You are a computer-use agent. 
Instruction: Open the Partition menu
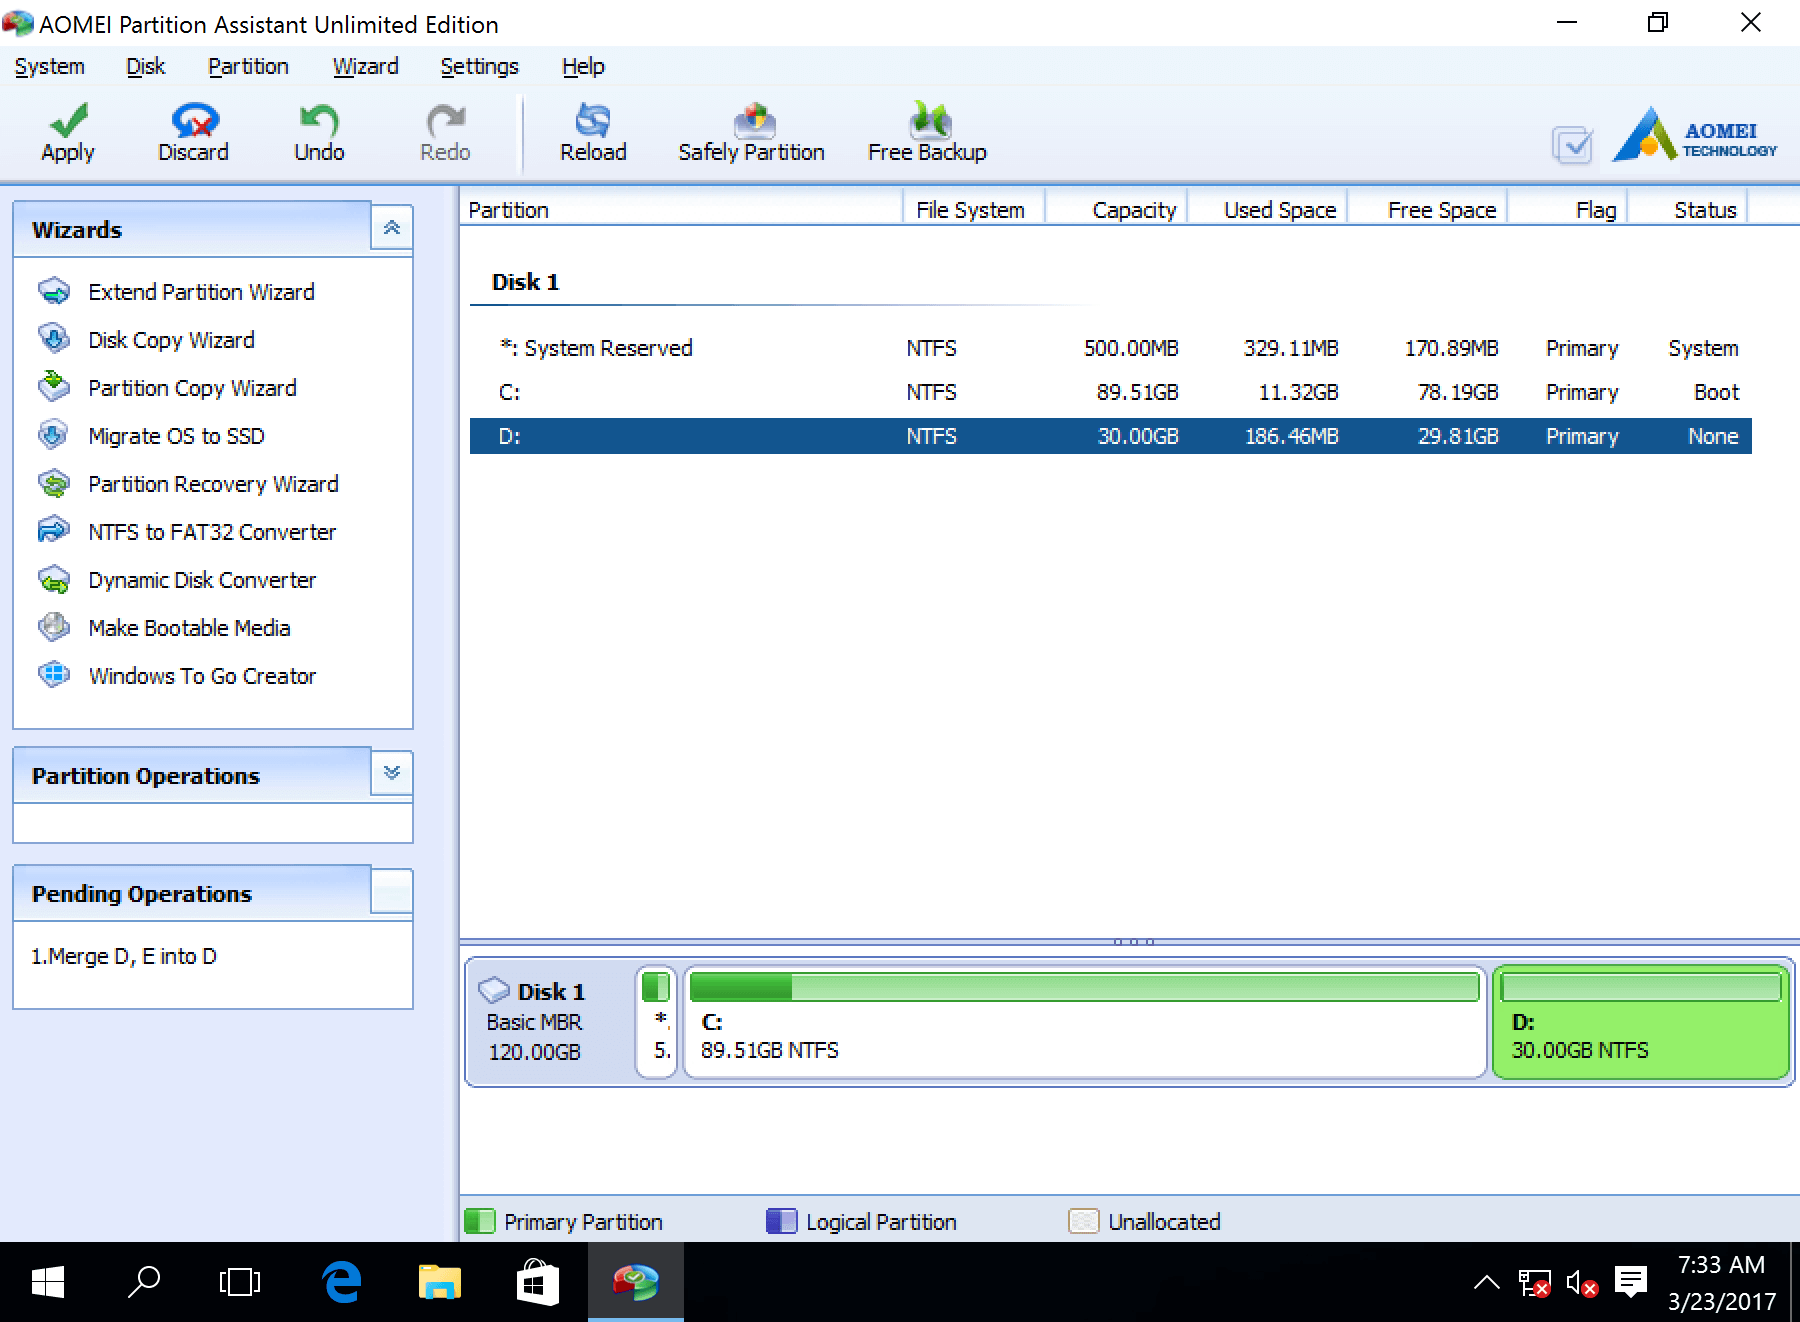248,67
